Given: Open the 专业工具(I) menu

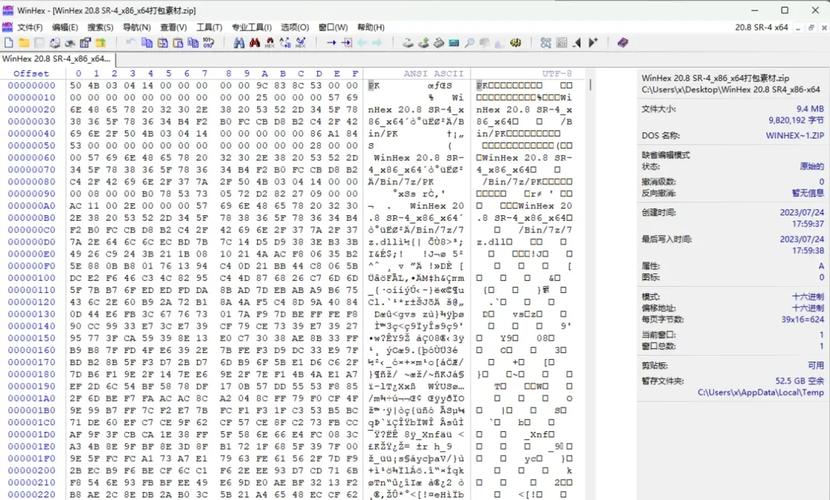Looking at the screenshot, I should (251, 27).
